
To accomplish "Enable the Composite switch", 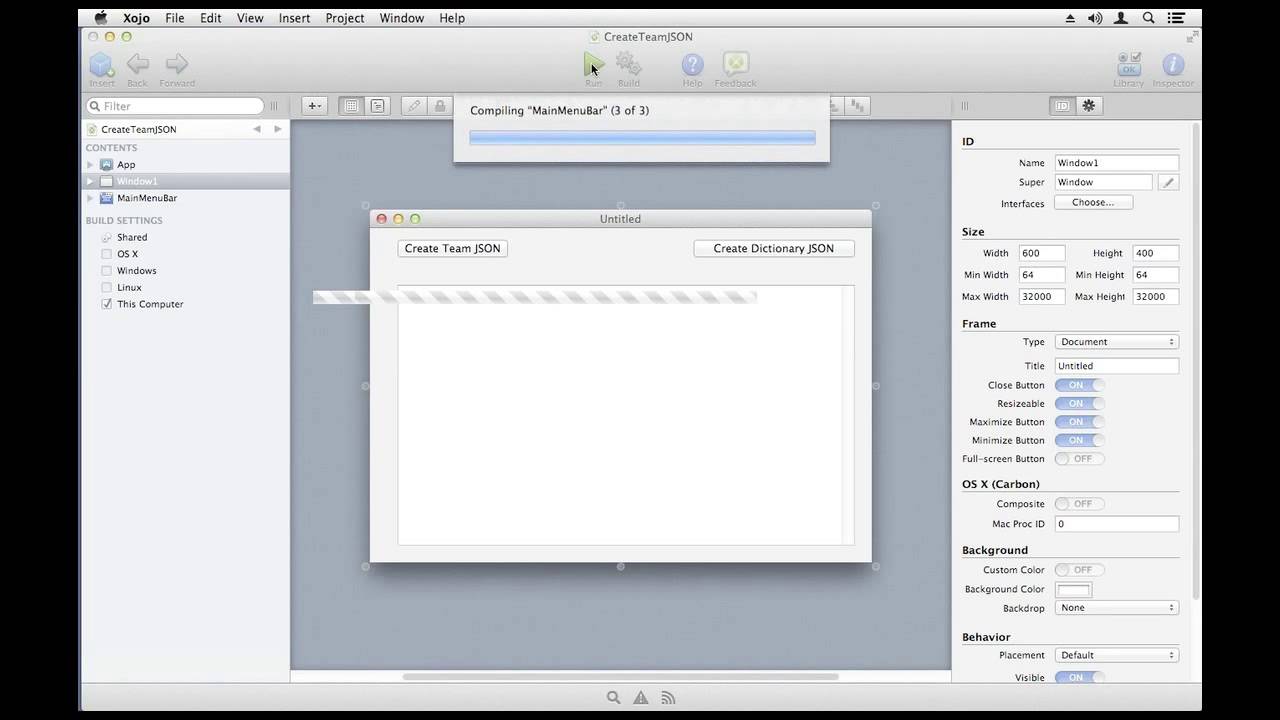I will point(1079,504).
